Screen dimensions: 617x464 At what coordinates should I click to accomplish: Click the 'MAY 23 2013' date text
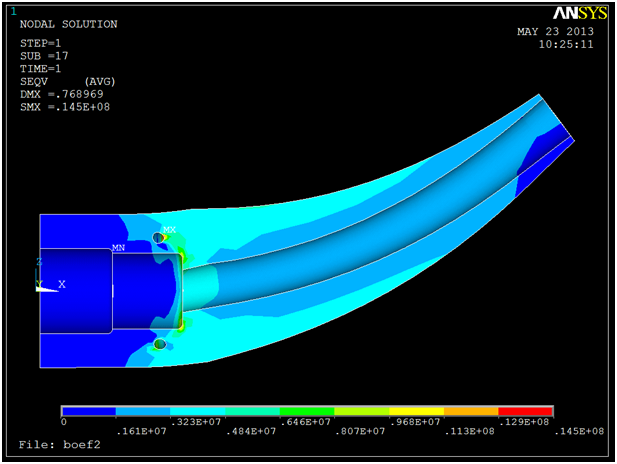[x=555, y=31]
